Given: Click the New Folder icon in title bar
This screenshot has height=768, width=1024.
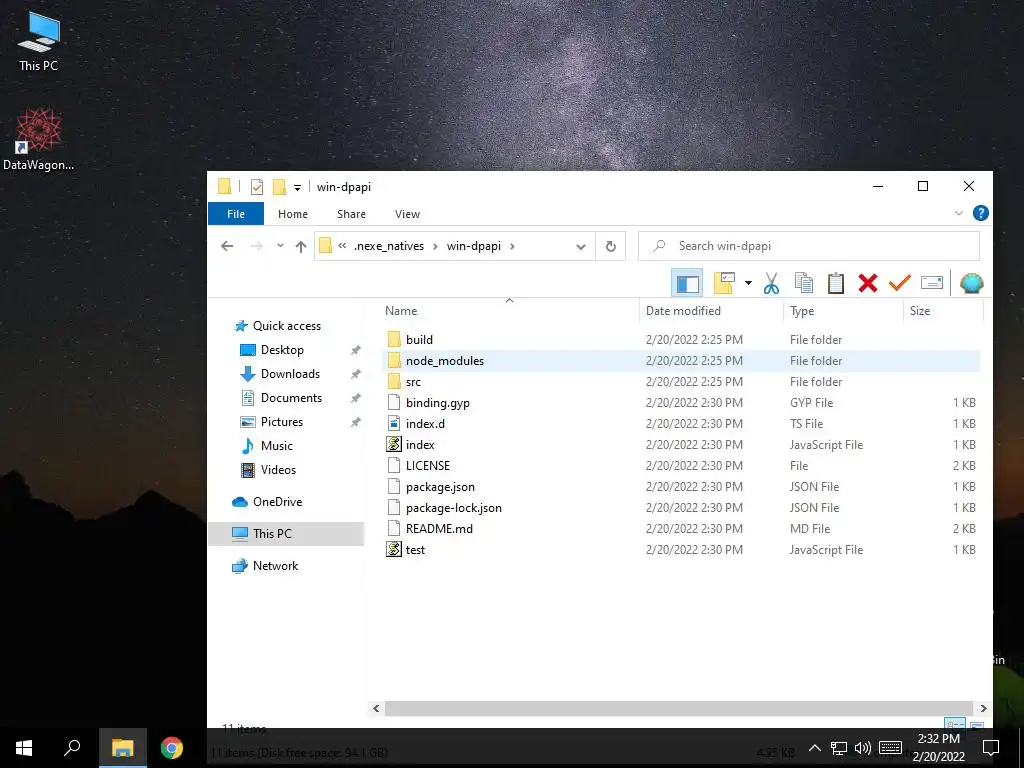Looking at the screenshot, I should pos(280,187).
